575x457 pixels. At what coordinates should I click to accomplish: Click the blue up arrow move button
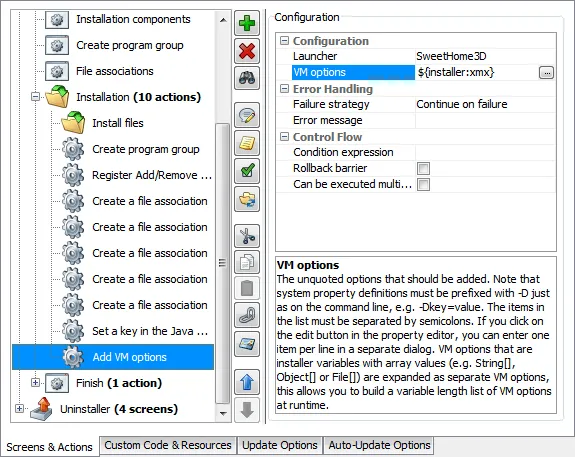(247, 382)
